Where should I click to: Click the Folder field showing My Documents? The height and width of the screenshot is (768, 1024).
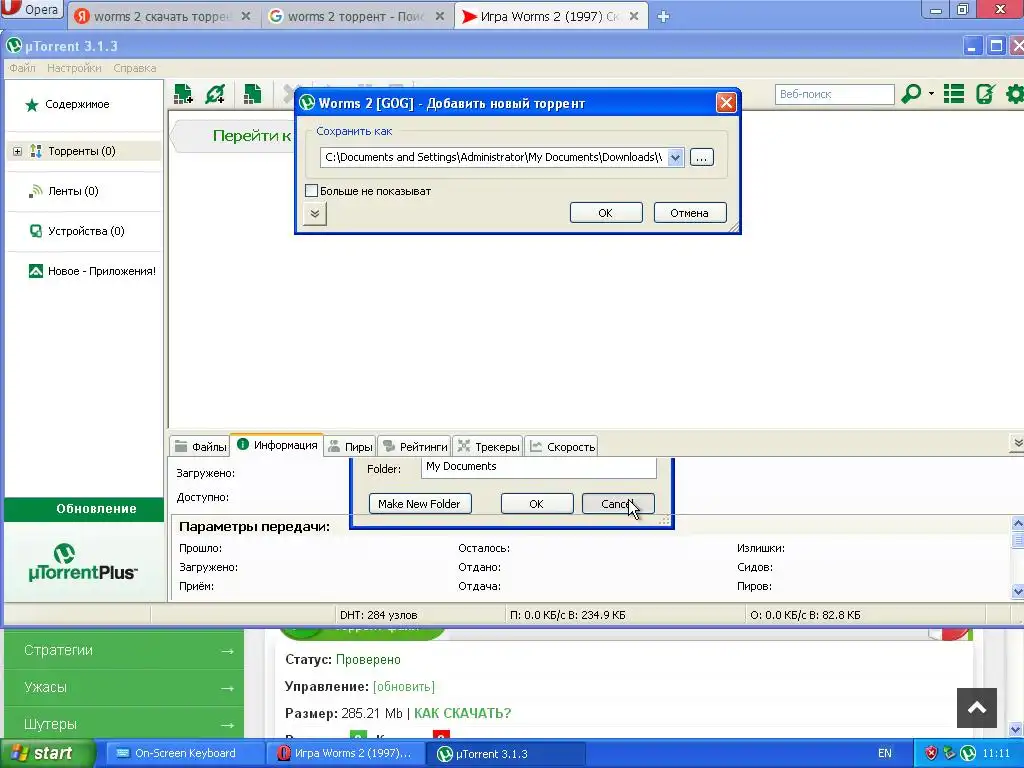click(538, 467)
